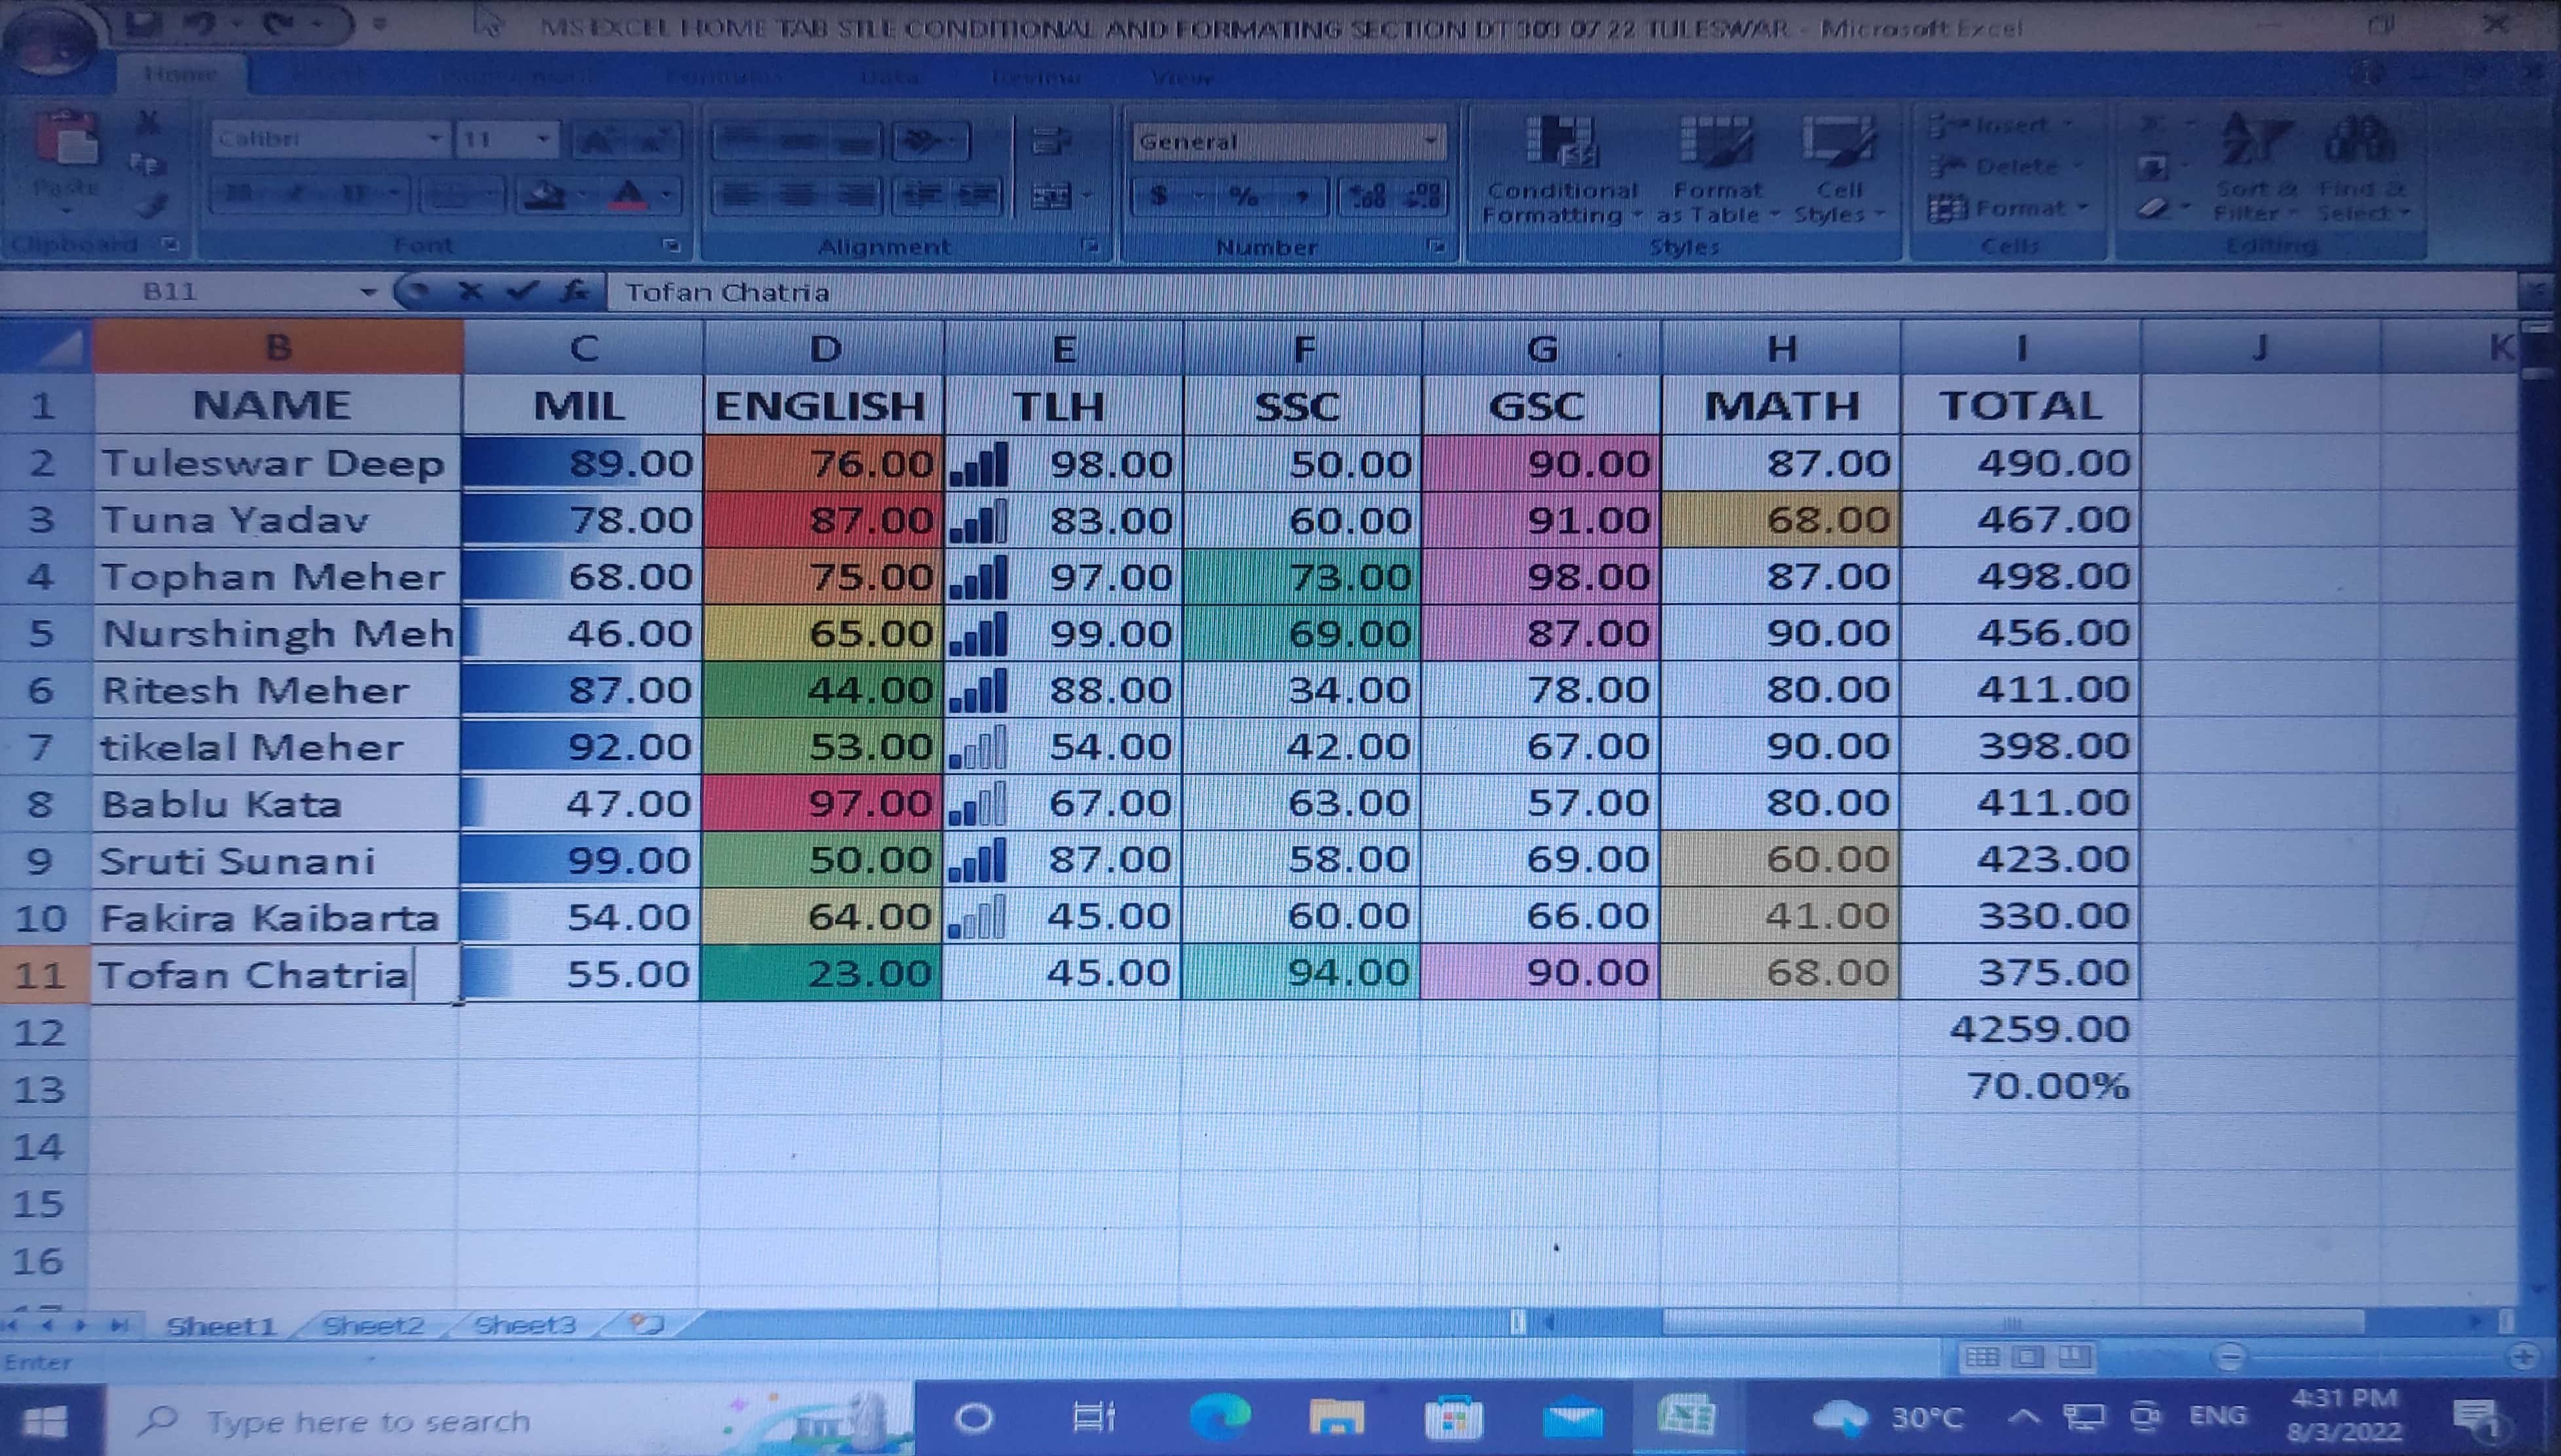This screenshot has height=1456, width=2561.
Task: Open the Sheet3 worksheet tab
Action: (x=525, y=1326)
